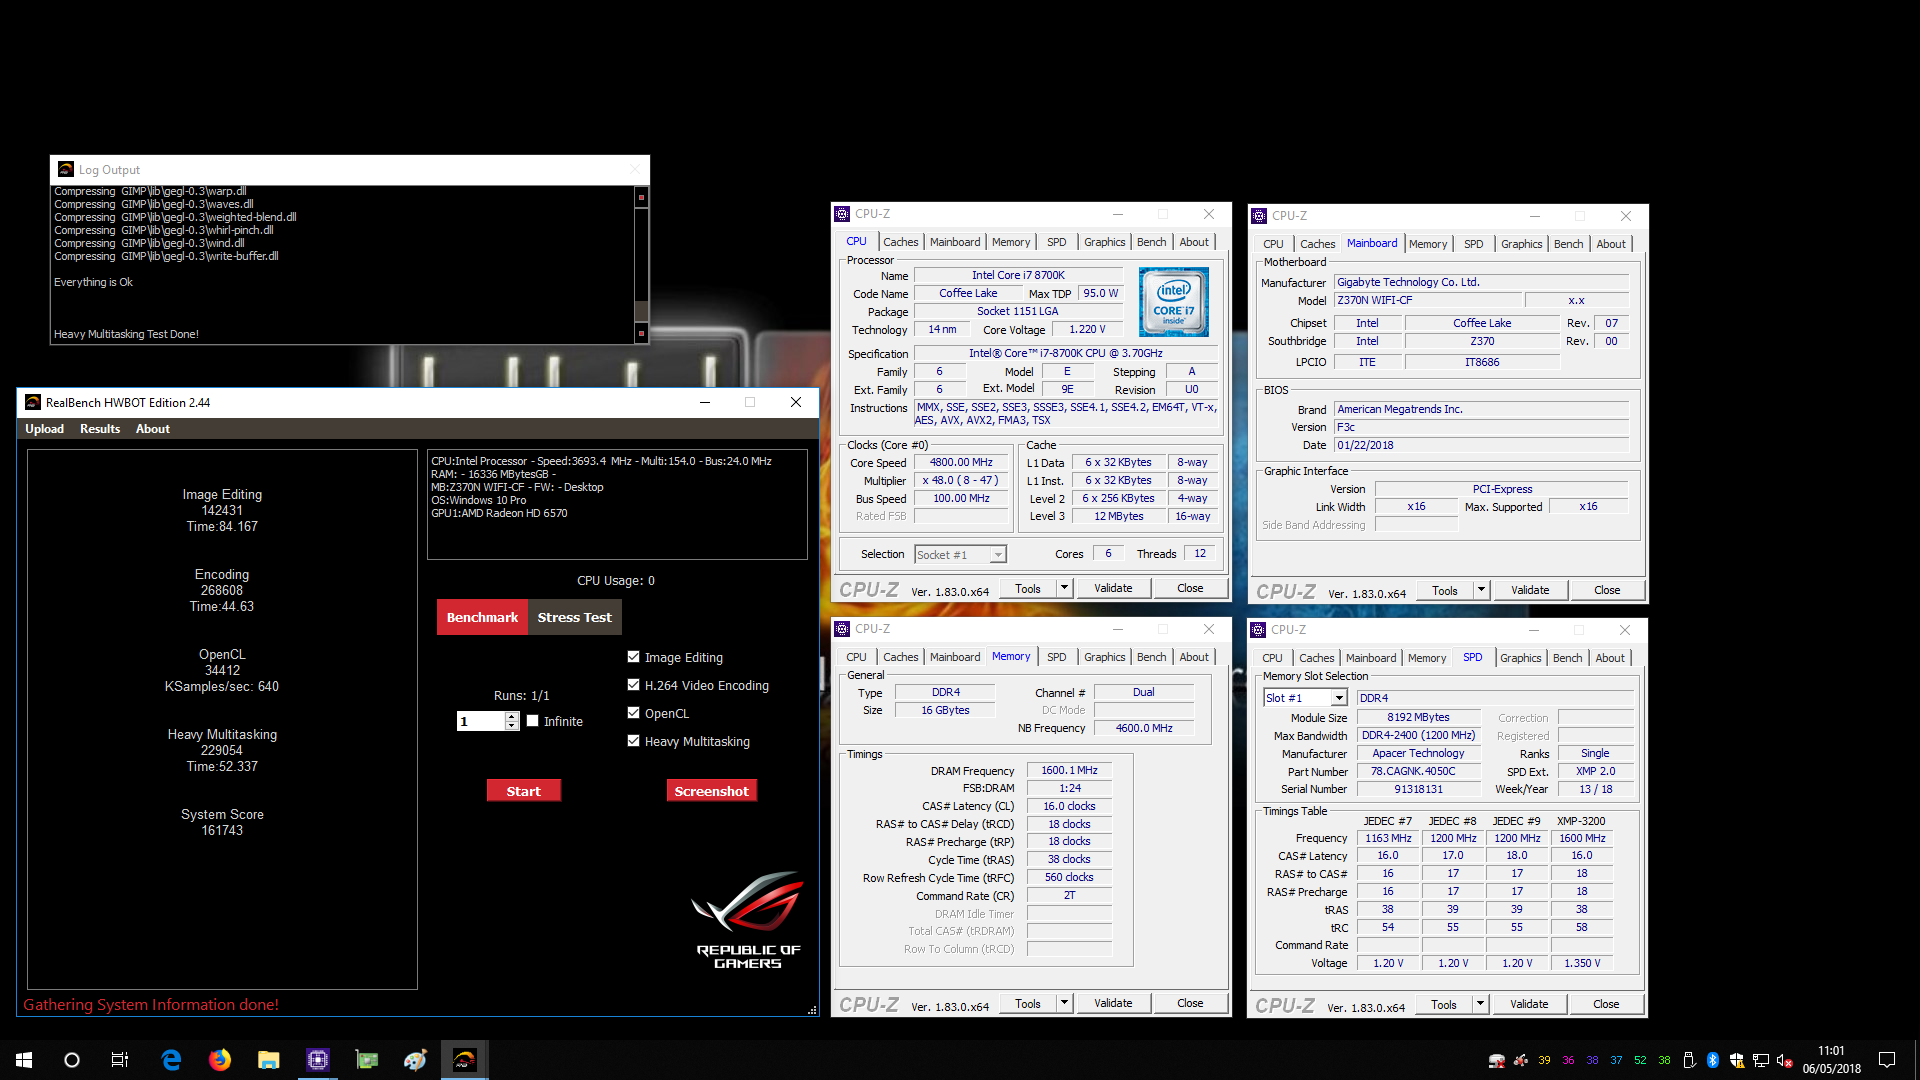This screenshot has height=1080, width=1920.
Task: Open File Explorer from taskbar
Action: [x=269, y=1060]
